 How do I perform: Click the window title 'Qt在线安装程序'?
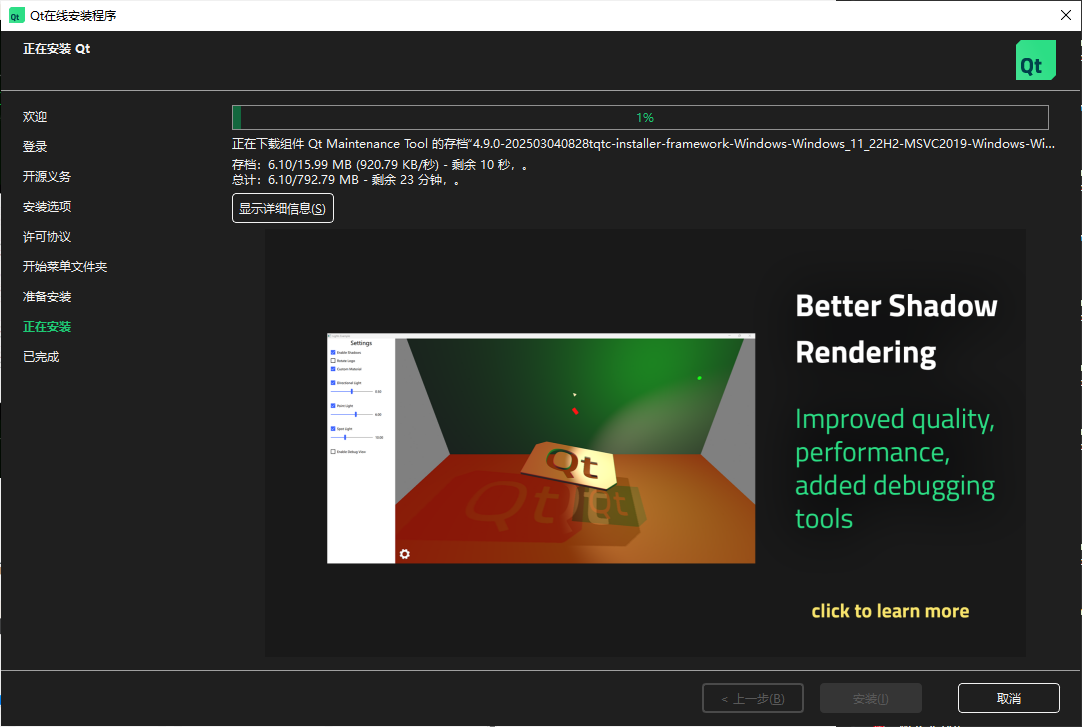click(73, 16)
